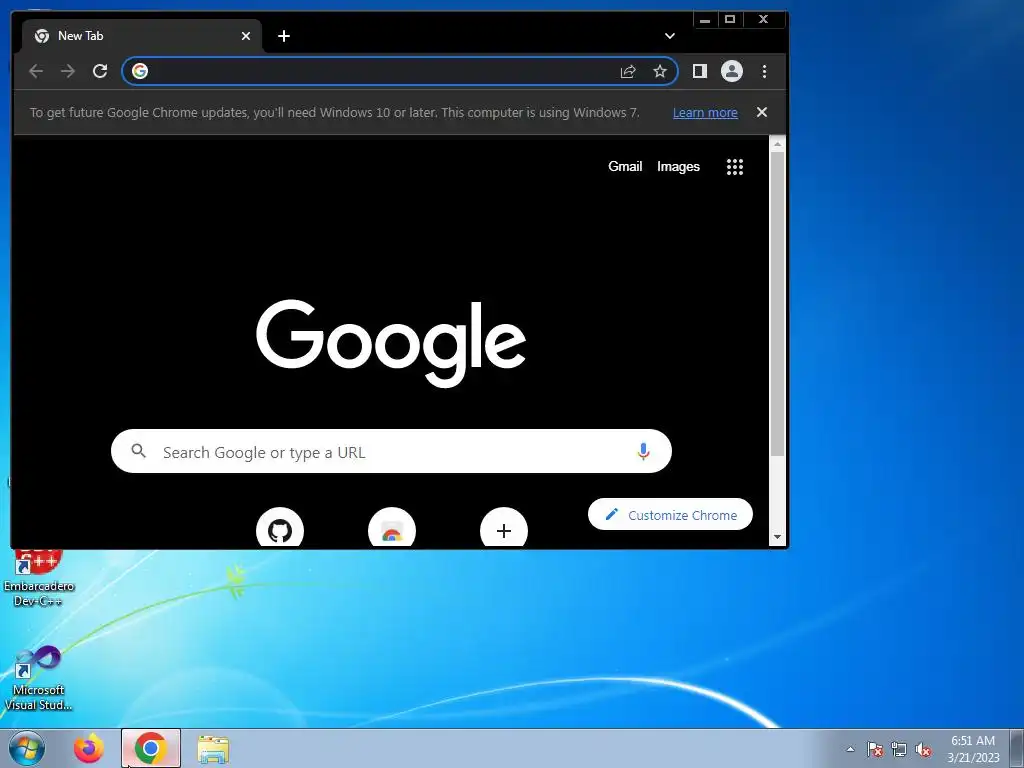Bookmark this tab with the star icon
1024x768 pixels.
click(660, 71)
